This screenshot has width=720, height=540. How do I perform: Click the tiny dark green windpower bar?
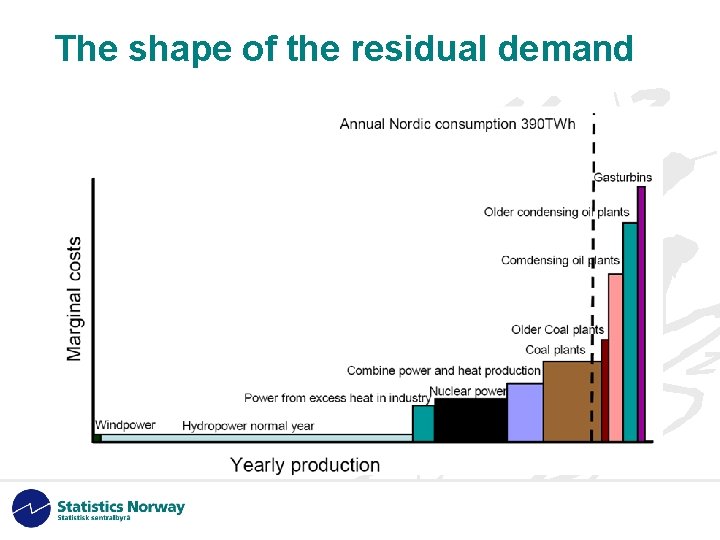(98, 438)
